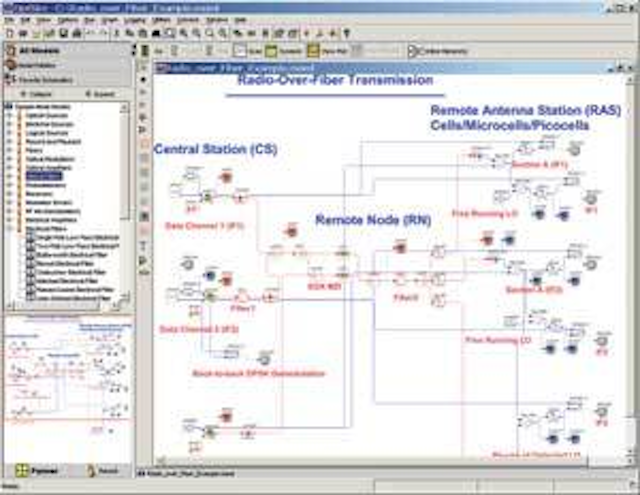Click the New document toolbar icon
This screenshot has width=640, height=495.
10,33
